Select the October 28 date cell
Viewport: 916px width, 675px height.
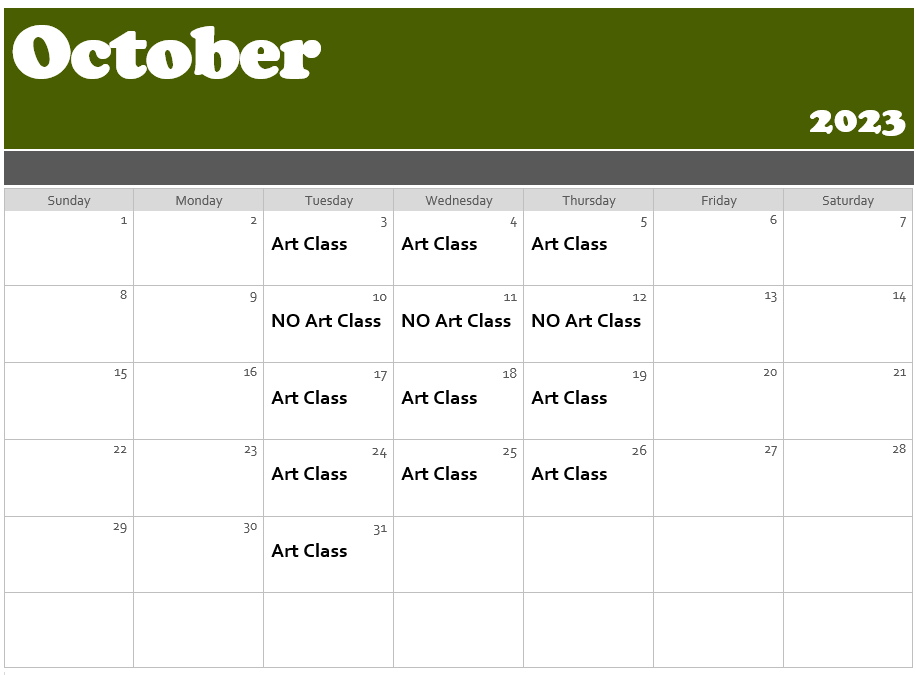pyautogui.click(x=848, y=477)
